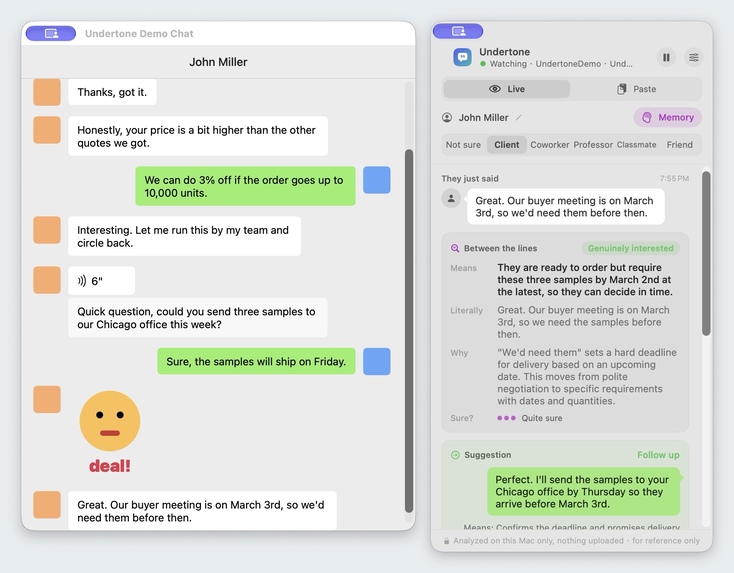Pause watching with the pause button
Image resolution: width=734 pixels, height=573 pixels.
[x=666, y=58]
